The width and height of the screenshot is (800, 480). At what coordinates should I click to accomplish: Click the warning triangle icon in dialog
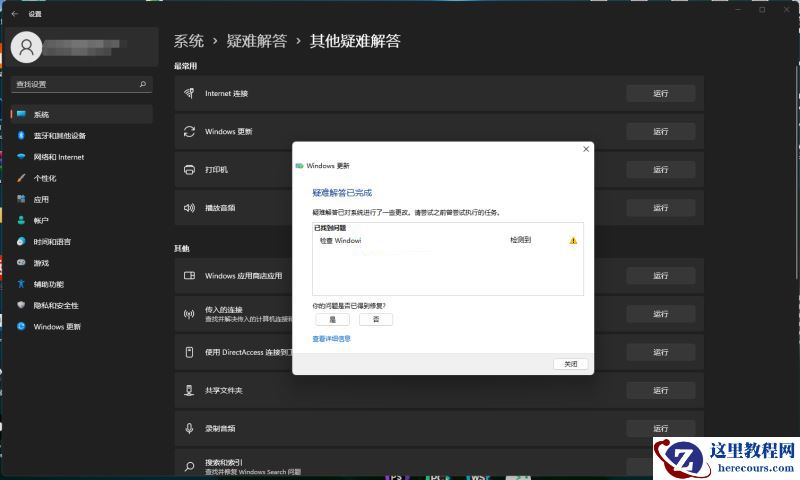click(x=573, y=240)
